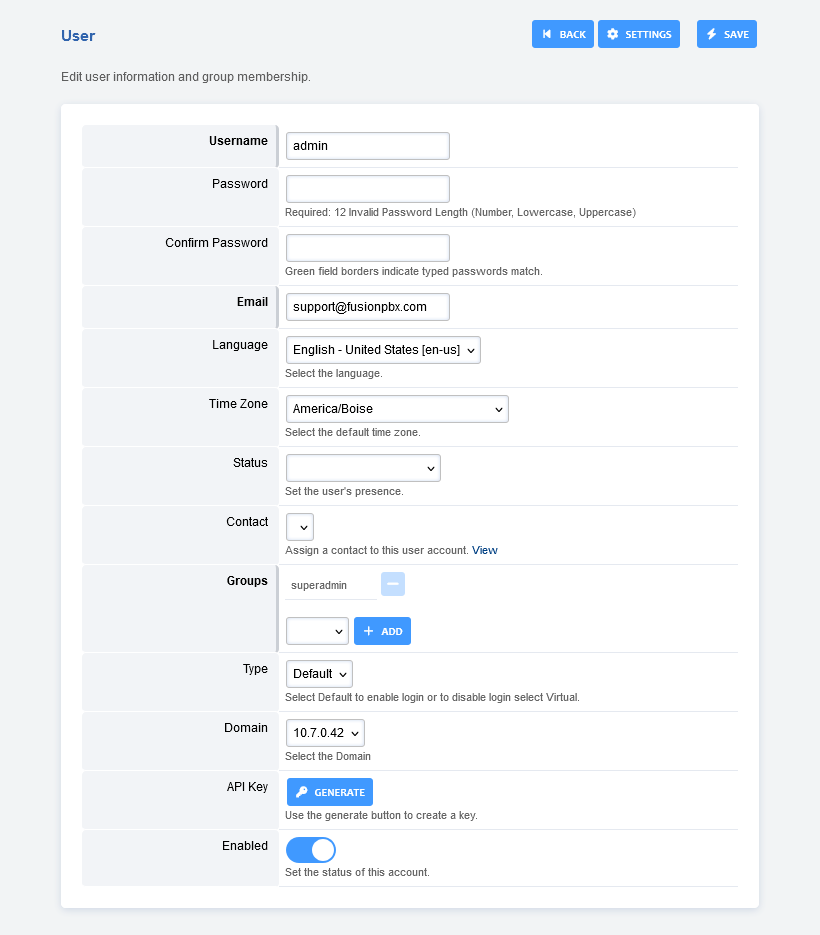Open the Language dropdown
820x935 pixels.
click(x=383, y=350)
